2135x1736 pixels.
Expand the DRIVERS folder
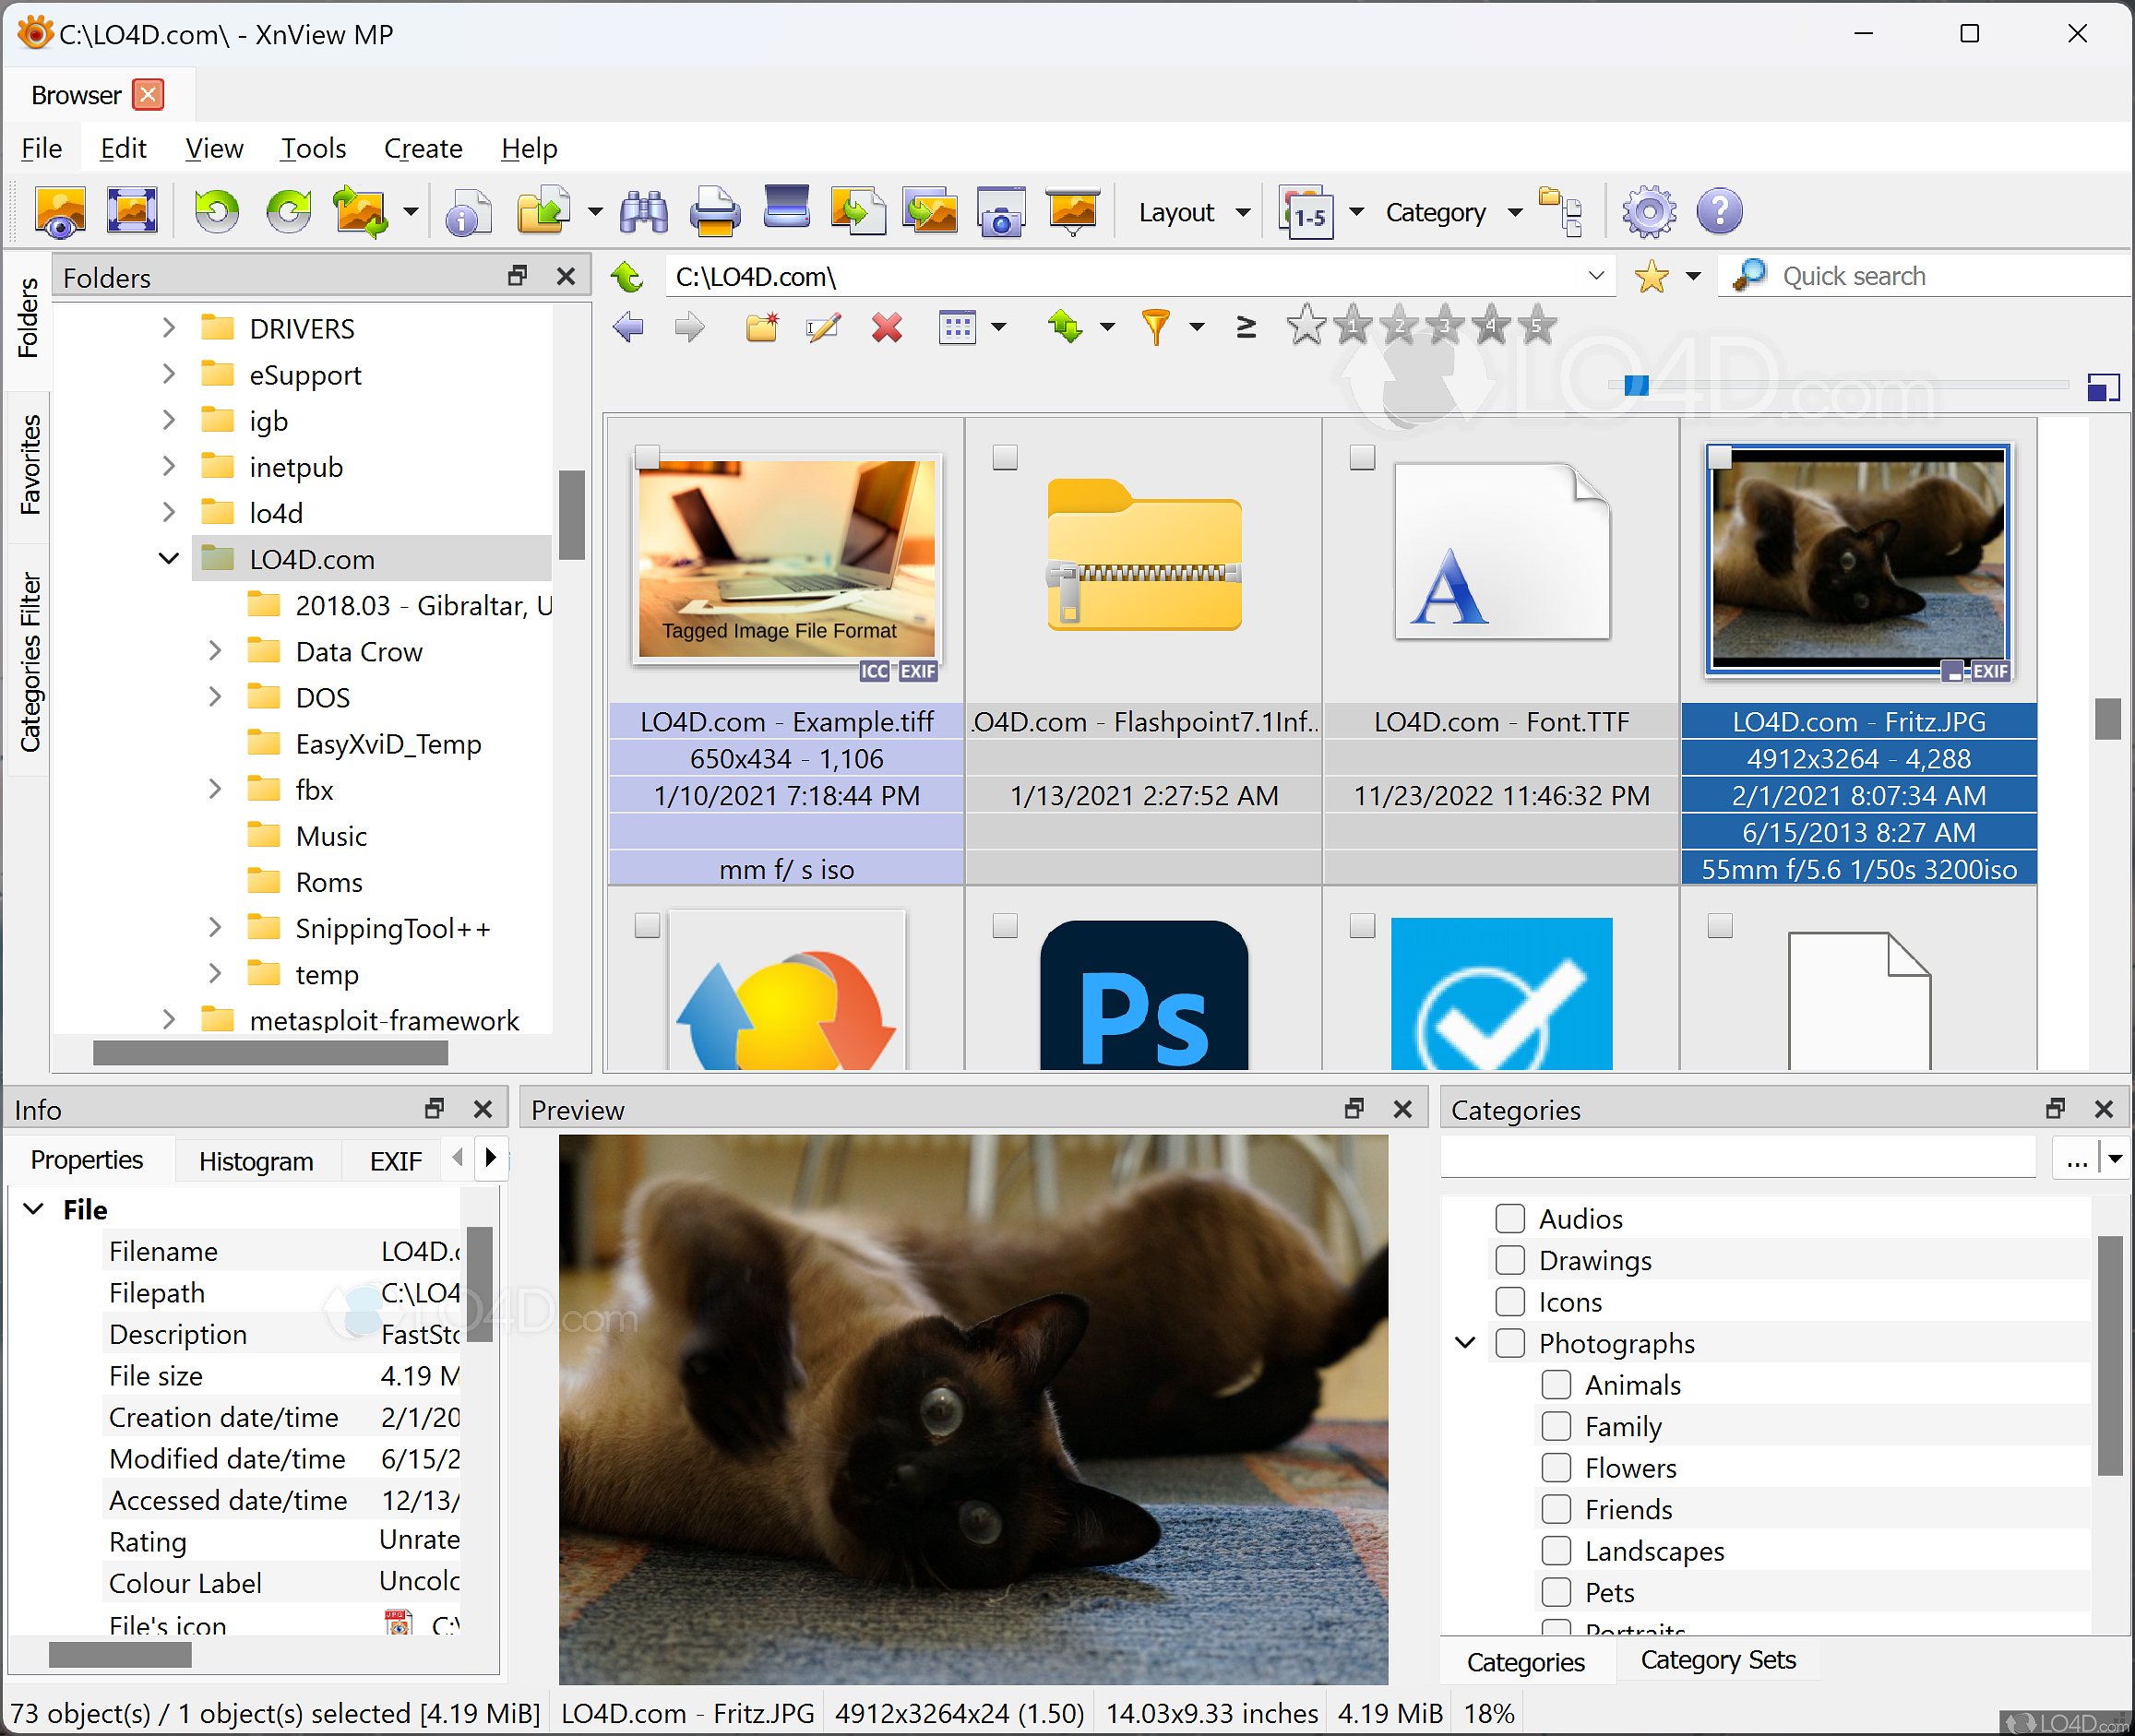[x=168, y=328]
